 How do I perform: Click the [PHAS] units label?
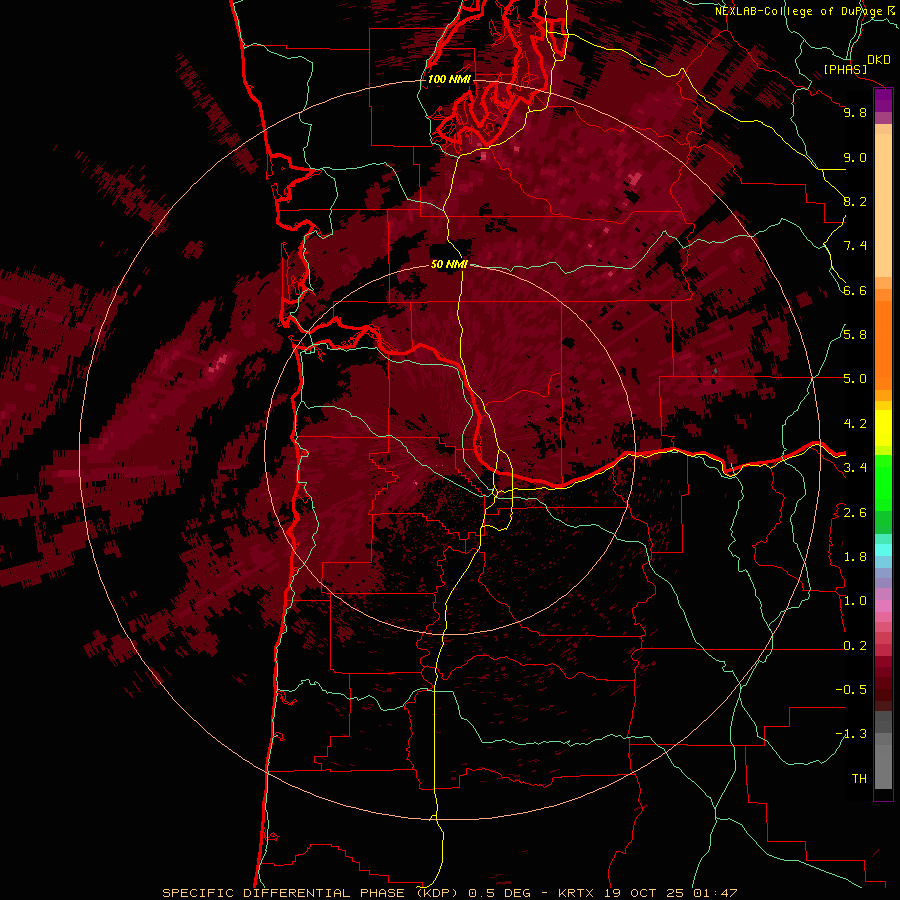(845, 70)
